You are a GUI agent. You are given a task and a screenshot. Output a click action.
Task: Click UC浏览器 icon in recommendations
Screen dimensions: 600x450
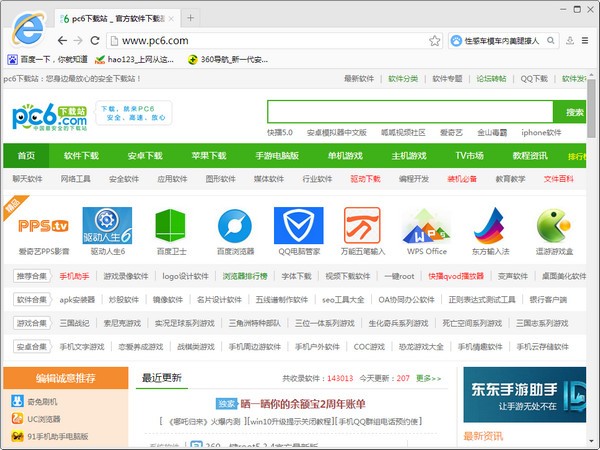click(17, 419)
